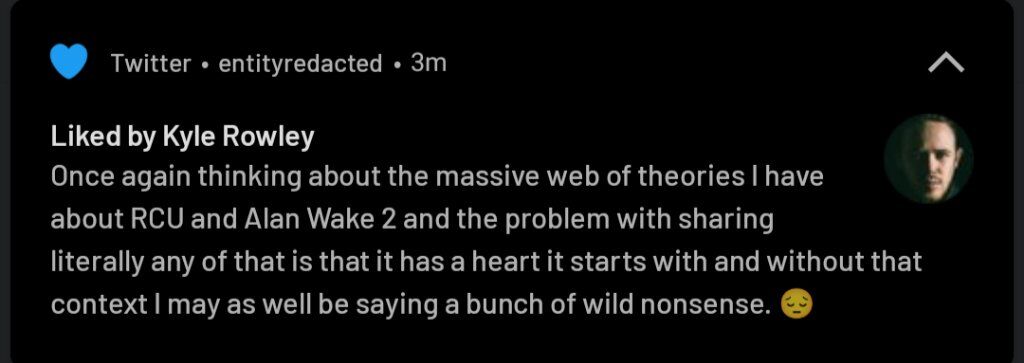The width and height of the screenshot is (1024, 363).
Task: Click the words 'Alan Wake 2' in the tweet
Action: (321, 220)
